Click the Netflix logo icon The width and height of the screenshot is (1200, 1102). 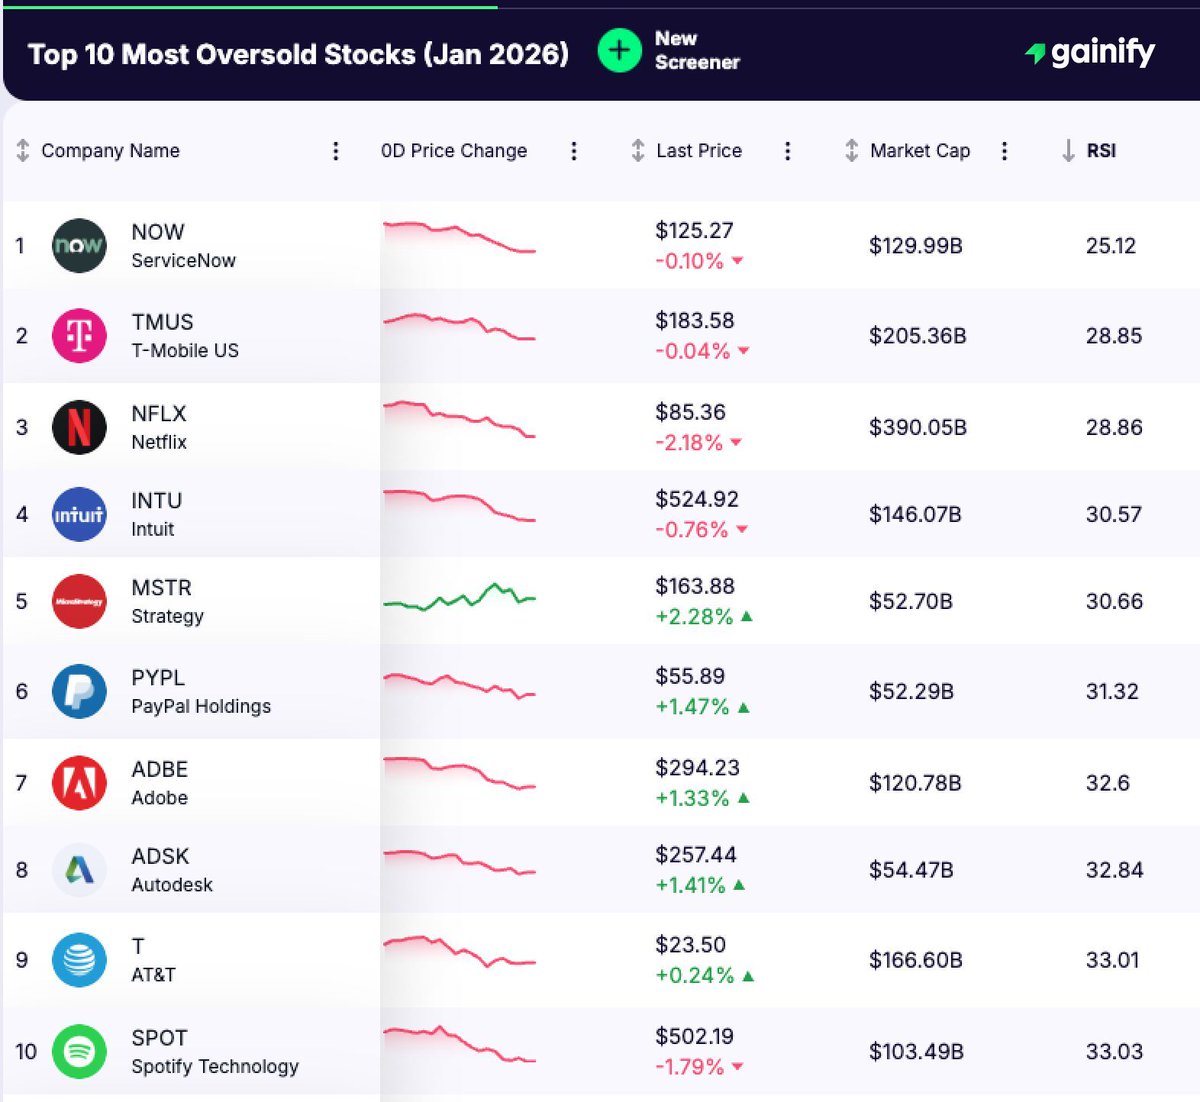coord(79,427)
